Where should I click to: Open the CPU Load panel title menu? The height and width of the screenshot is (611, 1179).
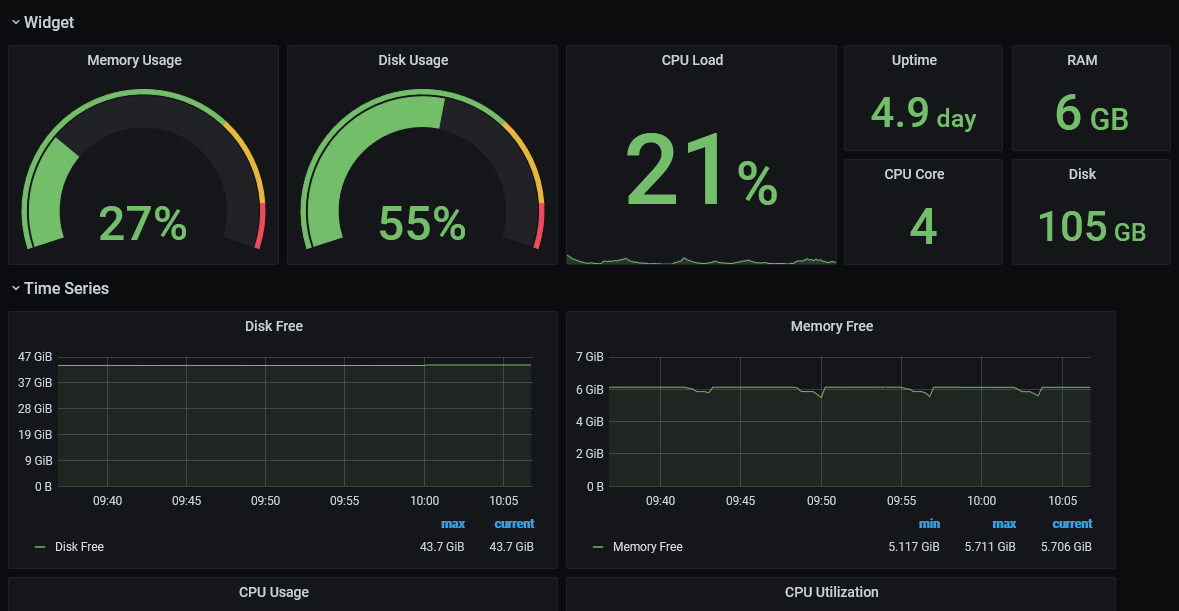point(693,60)
